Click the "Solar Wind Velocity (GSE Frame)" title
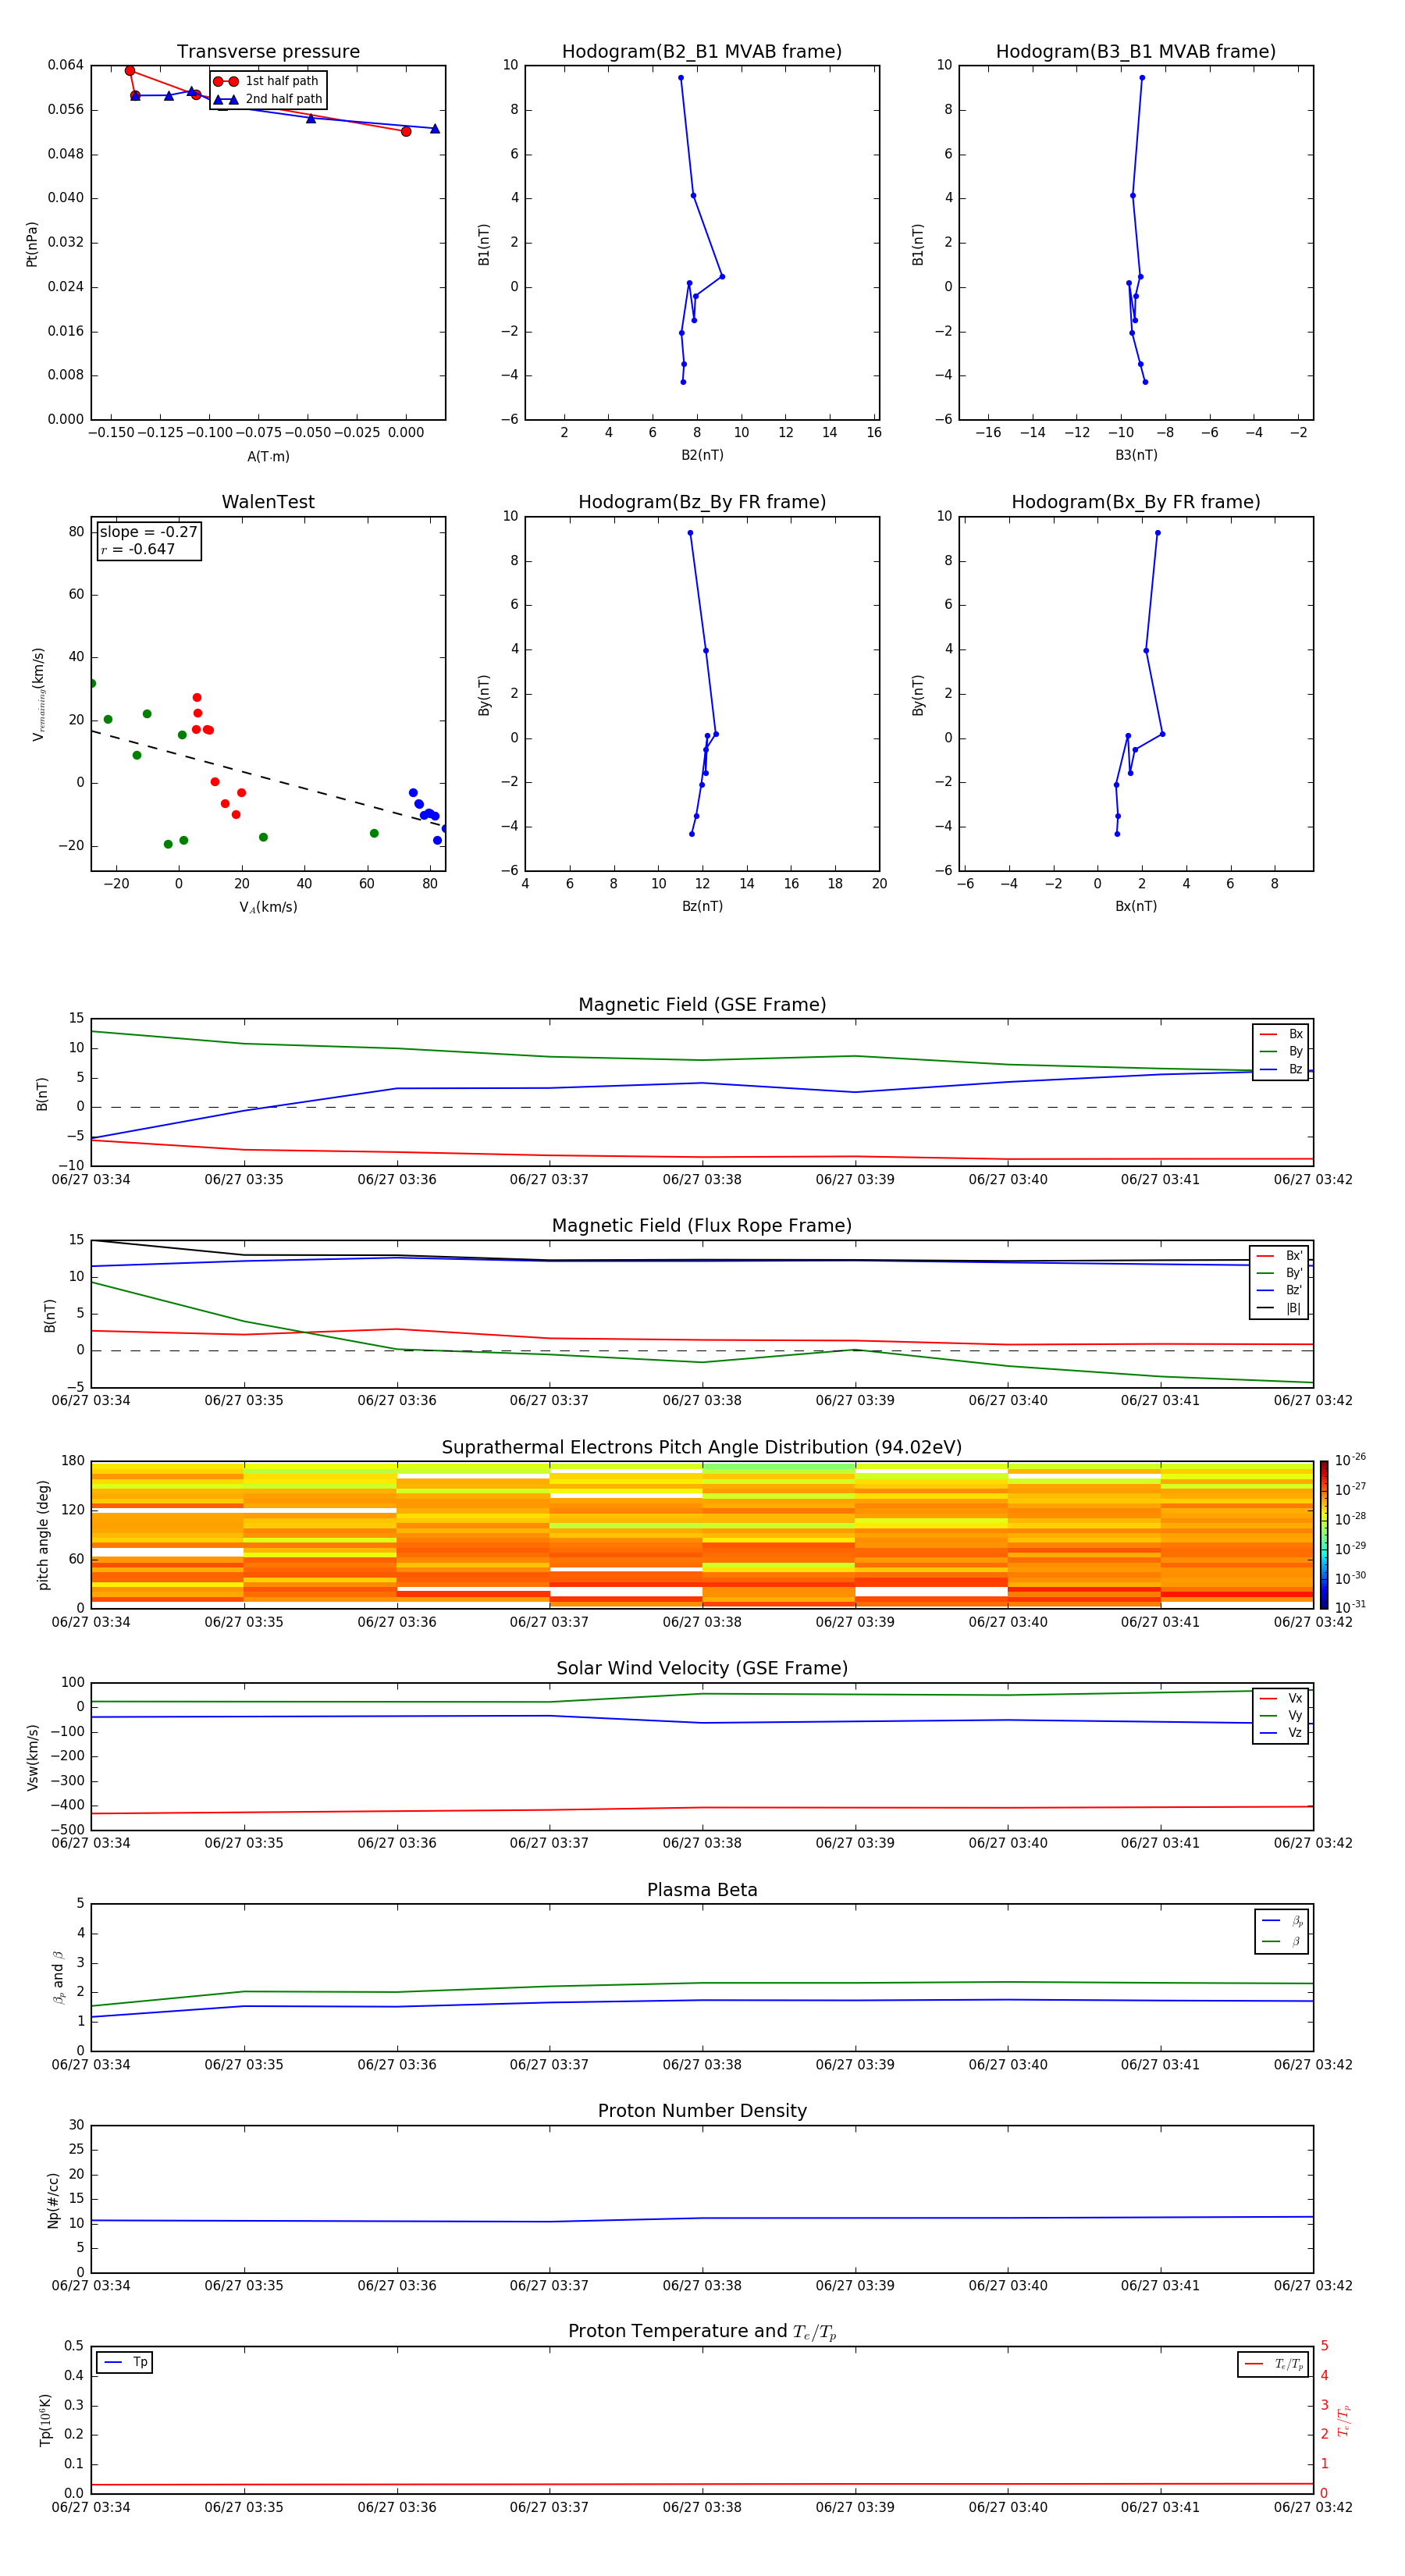1405x2576 pixels. tap(702, 1669)
